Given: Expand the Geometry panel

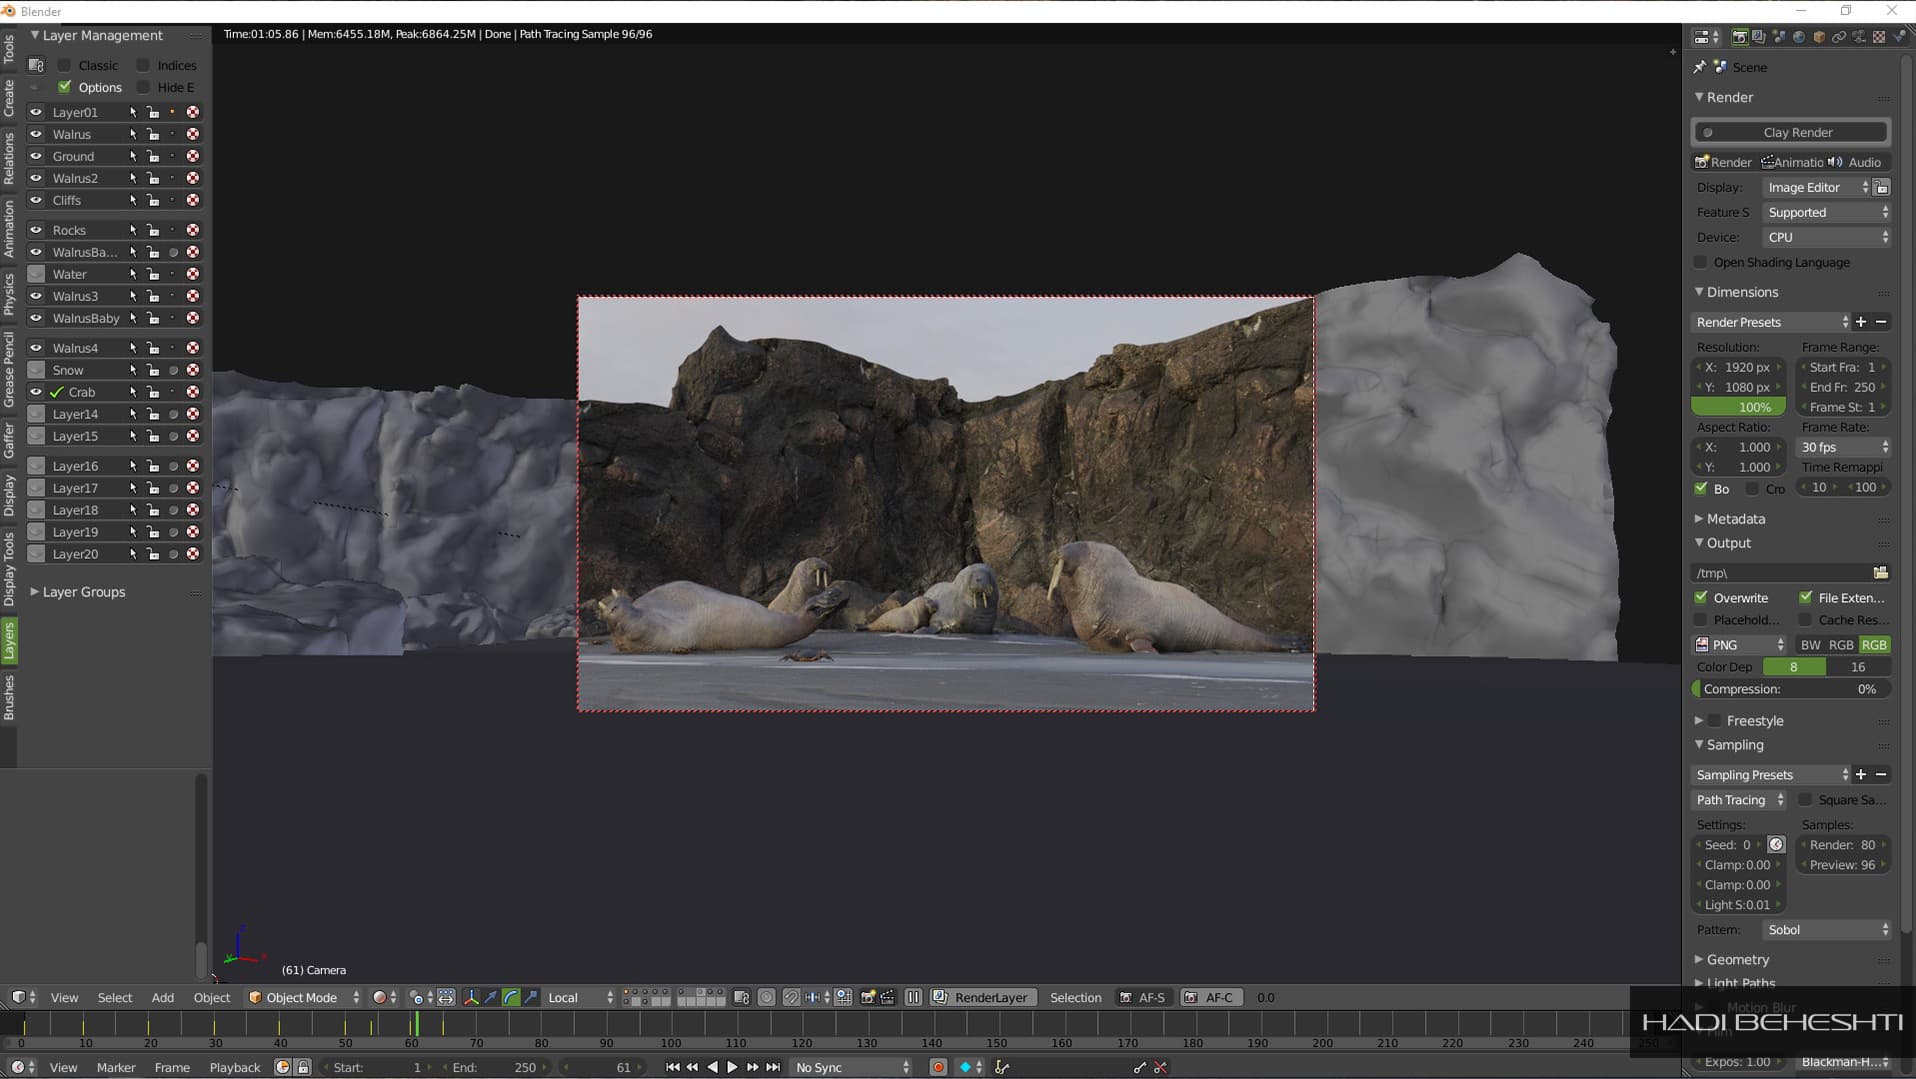Looking at the screenshot, I should (1699, 959).
